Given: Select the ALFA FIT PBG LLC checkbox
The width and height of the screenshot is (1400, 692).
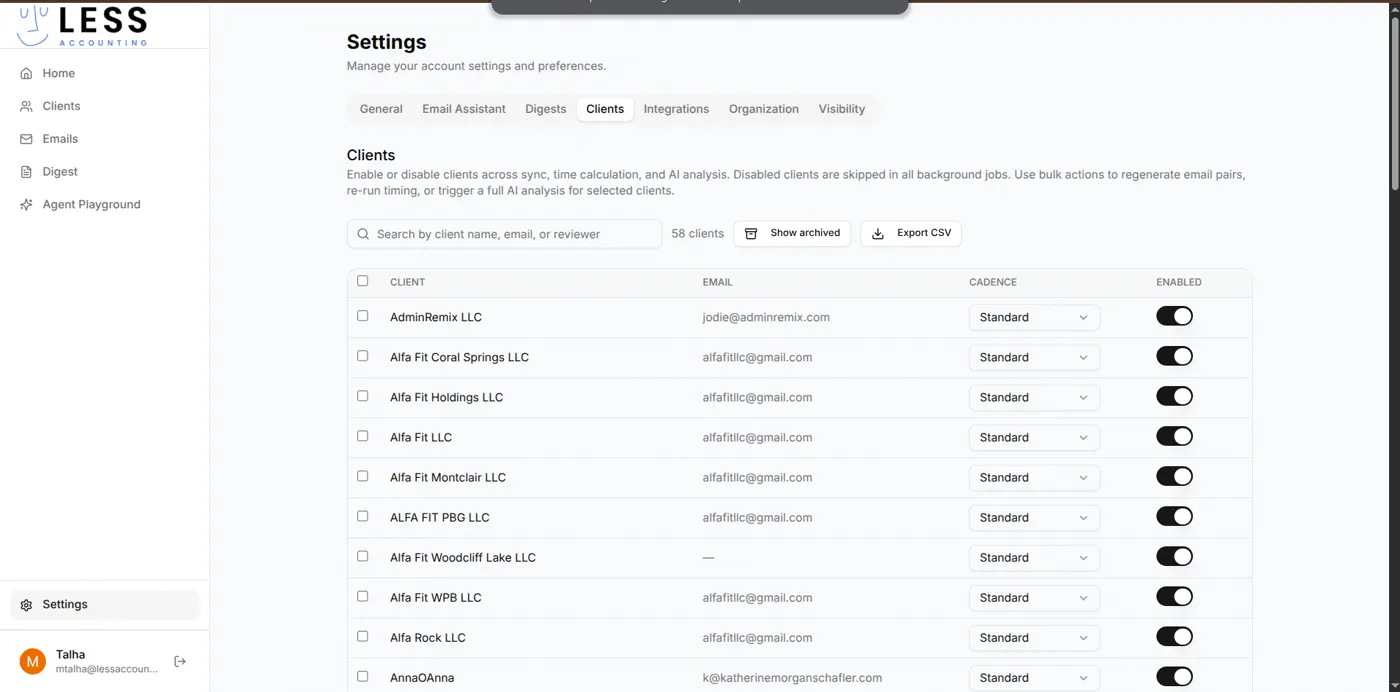Looking at the screenshot, I should [362, 516].
